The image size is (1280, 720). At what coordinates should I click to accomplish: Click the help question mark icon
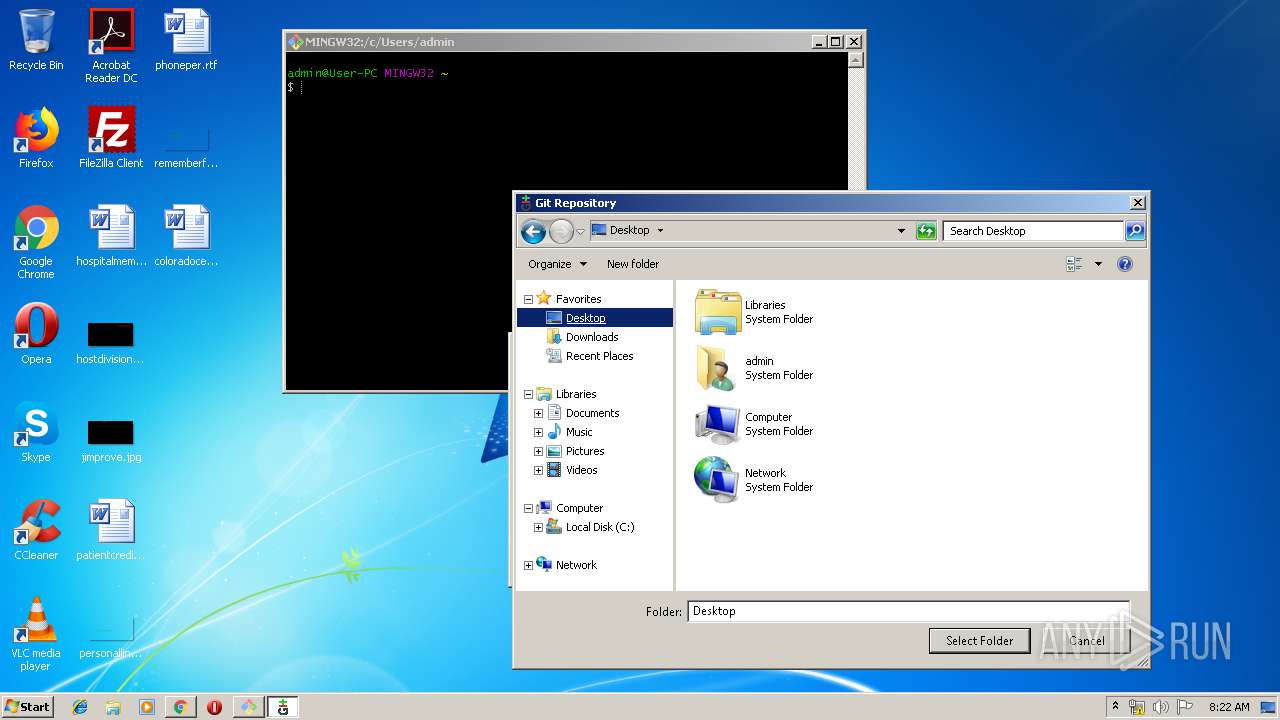[1125, 264]
